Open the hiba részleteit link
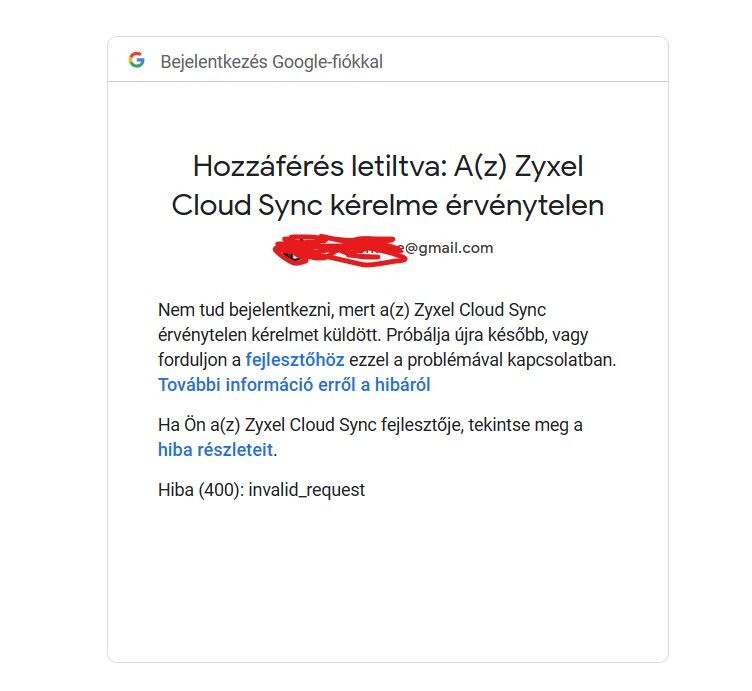 pyautogui.click(x=215, y=450)
